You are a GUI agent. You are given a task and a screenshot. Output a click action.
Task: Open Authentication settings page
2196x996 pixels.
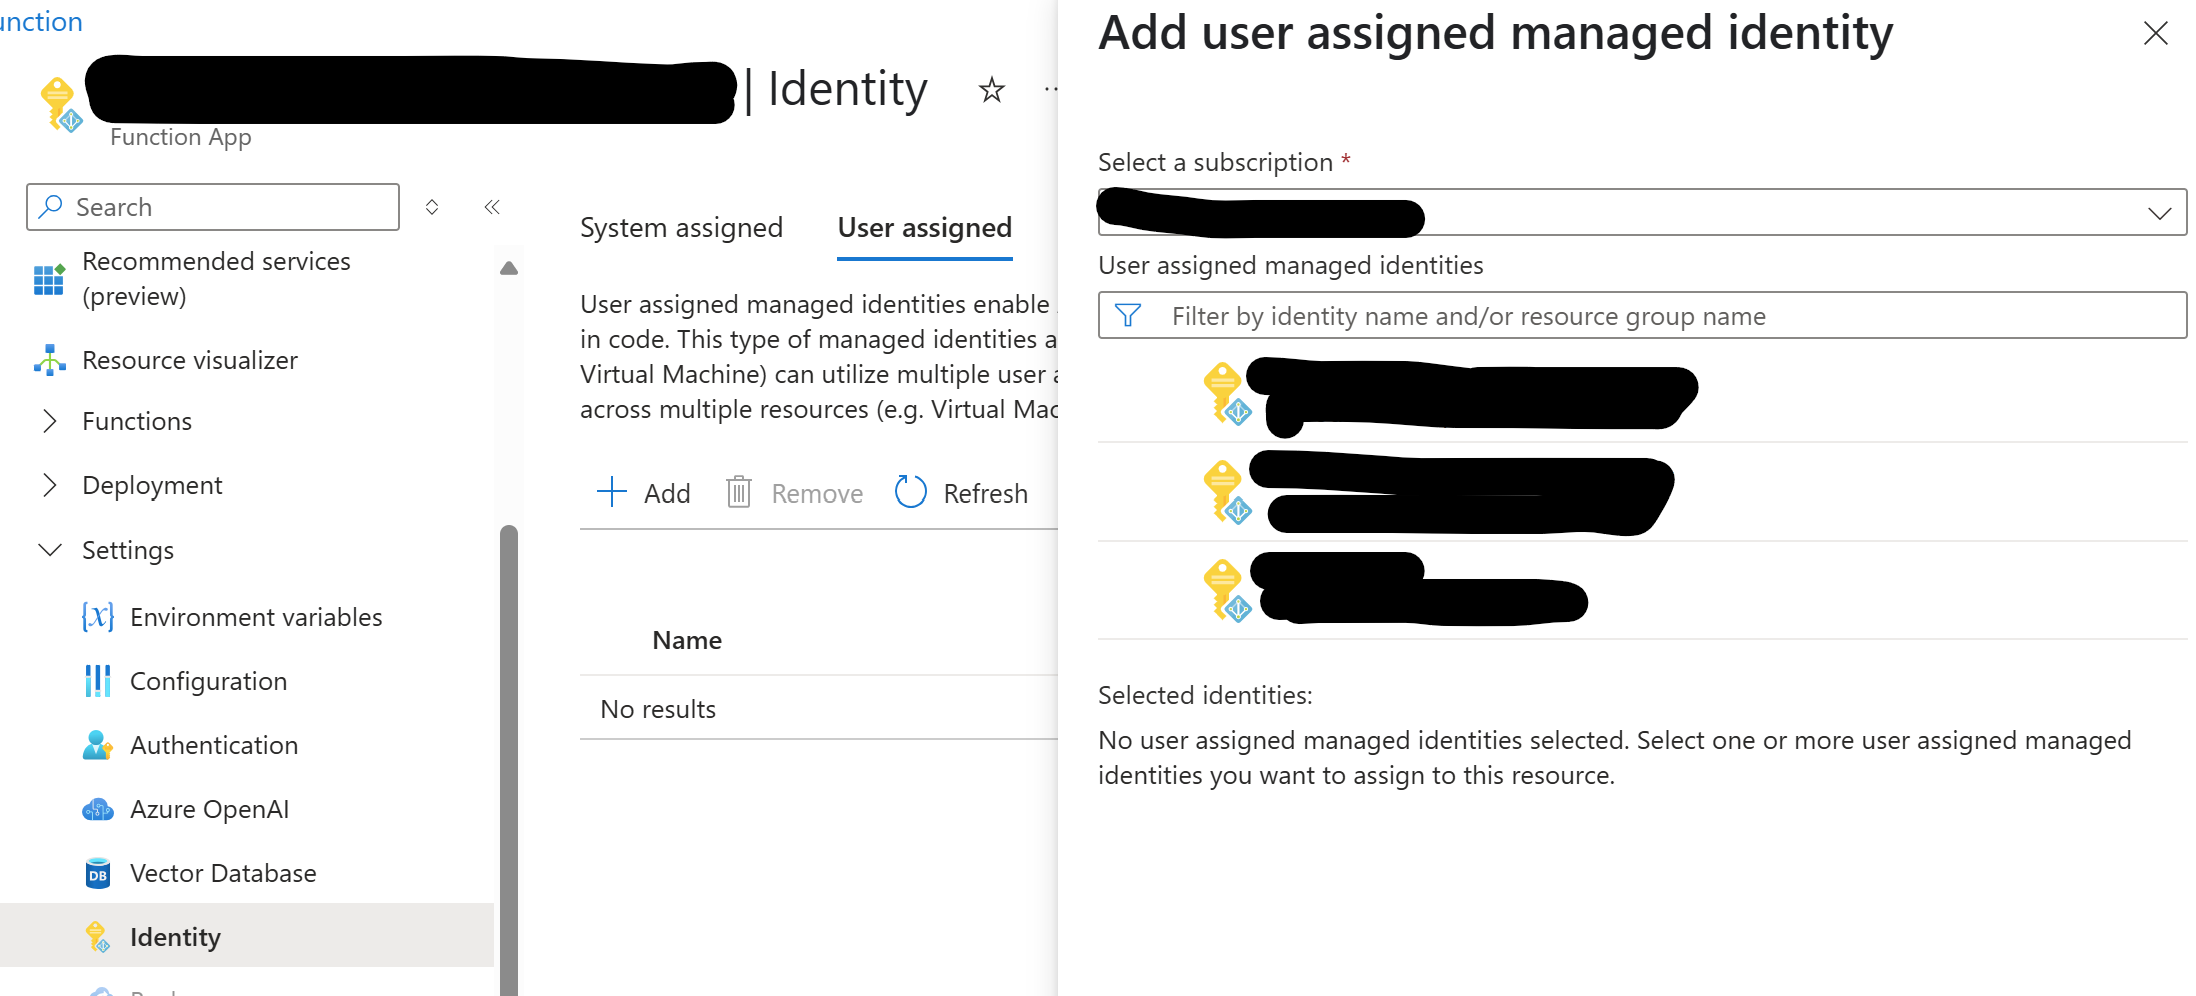click(x=214, y=745)
